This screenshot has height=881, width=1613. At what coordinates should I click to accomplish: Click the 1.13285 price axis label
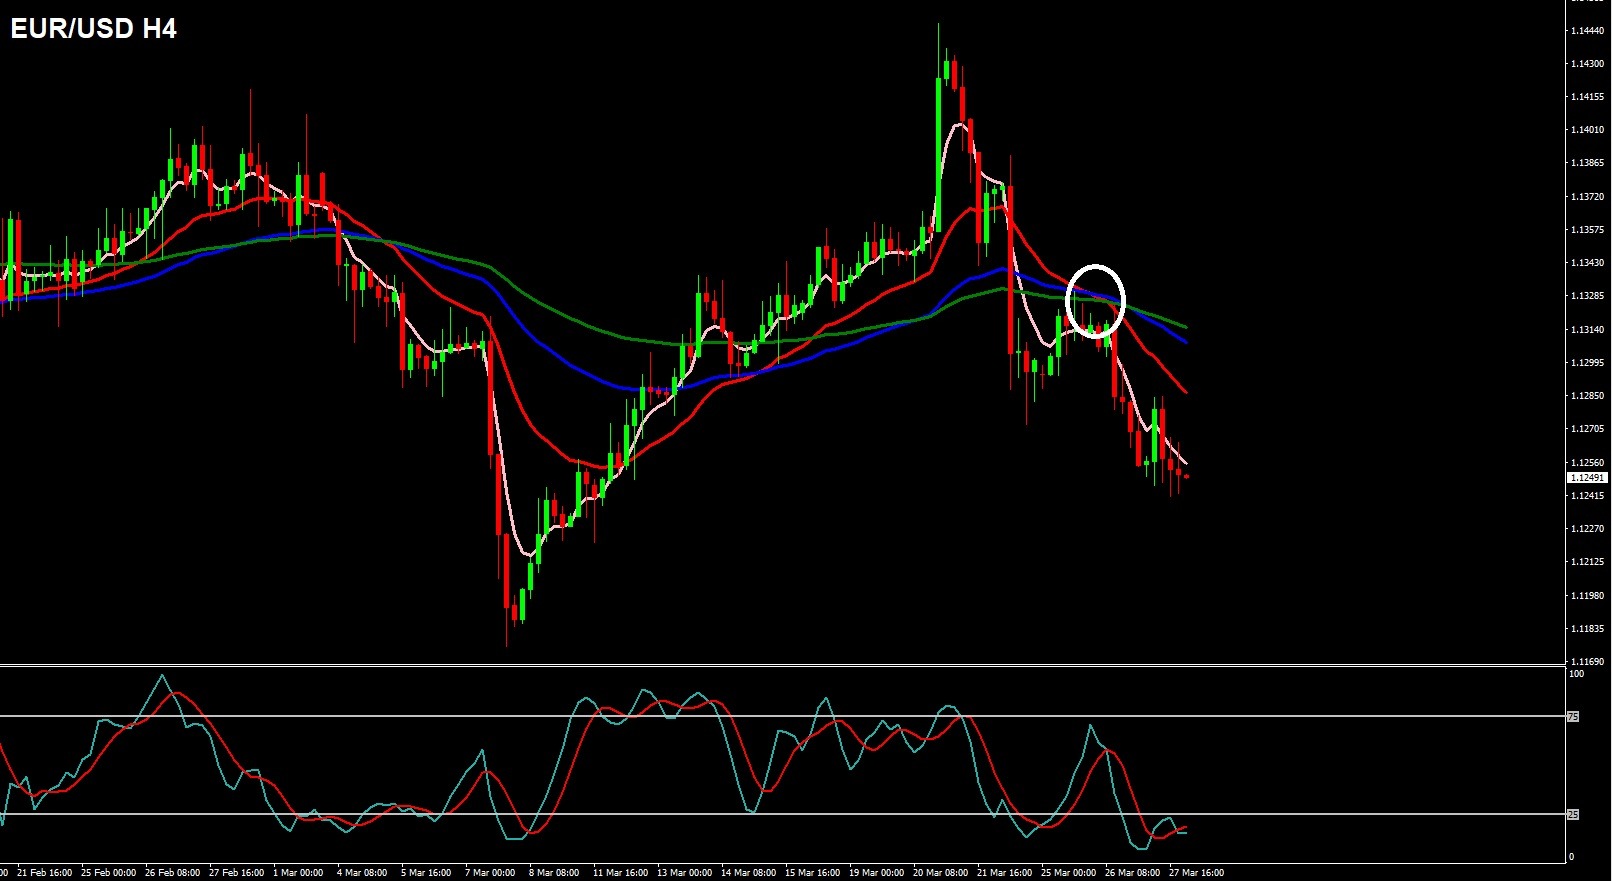[1587, 296]
